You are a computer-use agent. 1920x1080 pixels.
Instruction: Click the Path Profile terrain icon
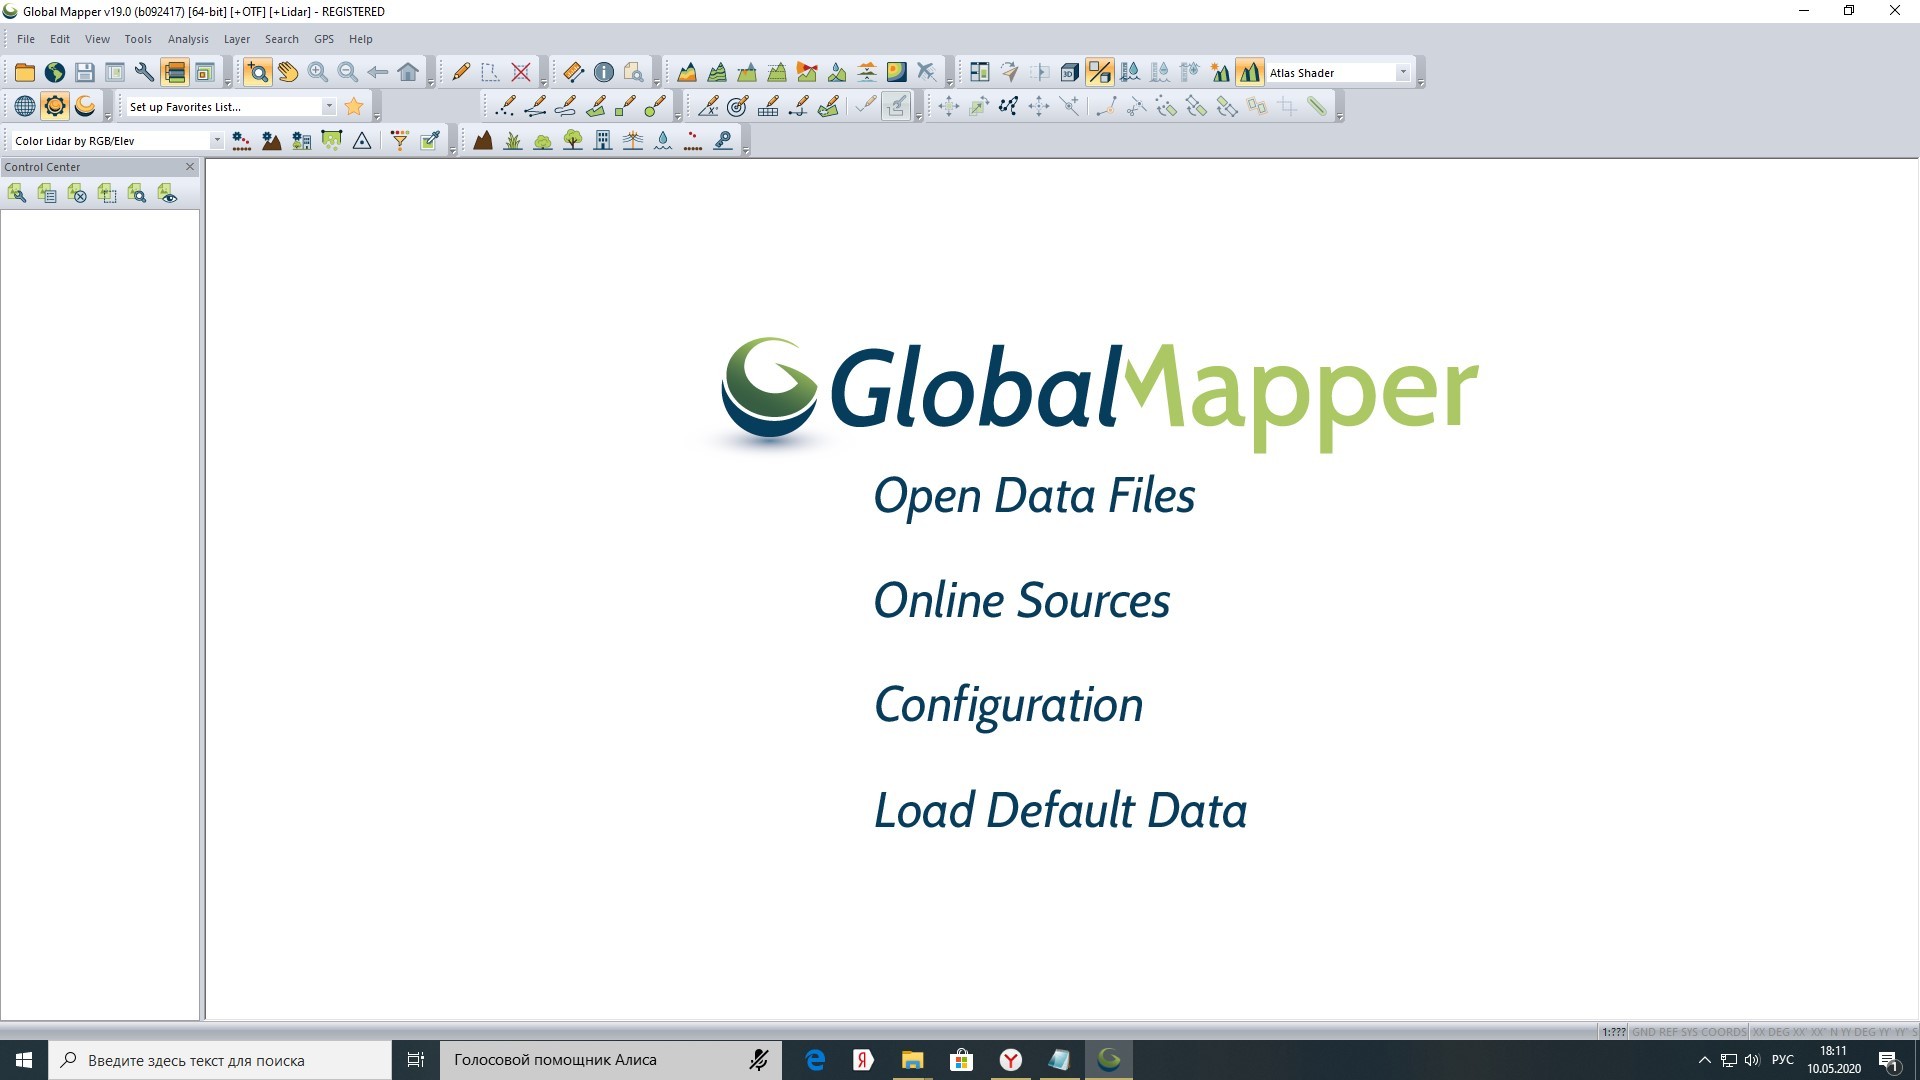tap(687, 72)
